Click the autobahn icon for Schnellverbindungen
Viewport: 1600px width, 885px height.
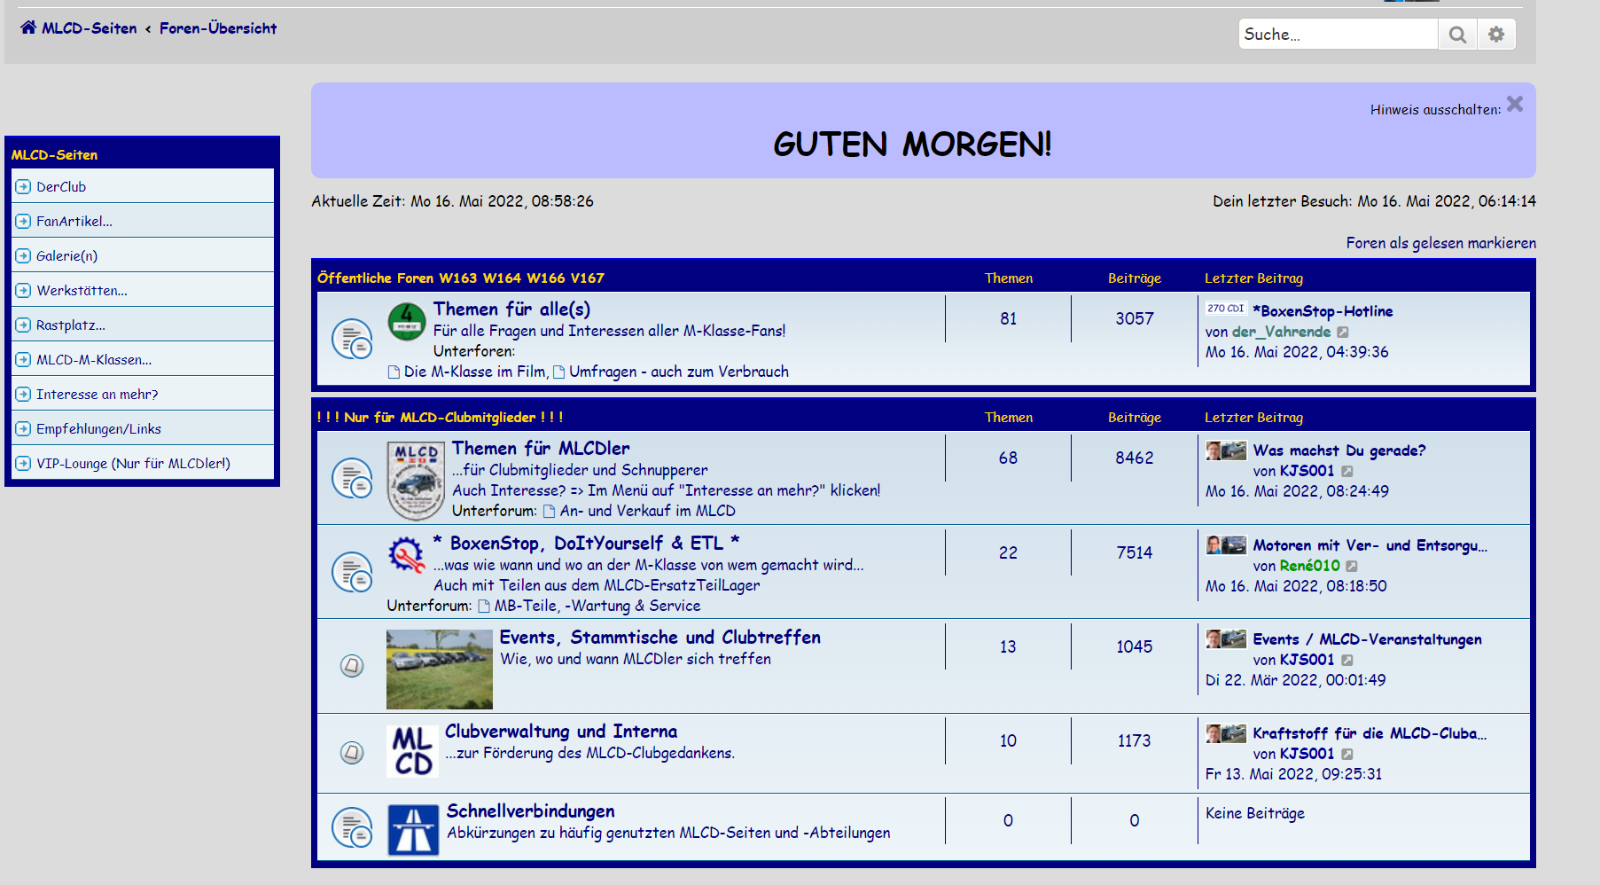[413, 830]
